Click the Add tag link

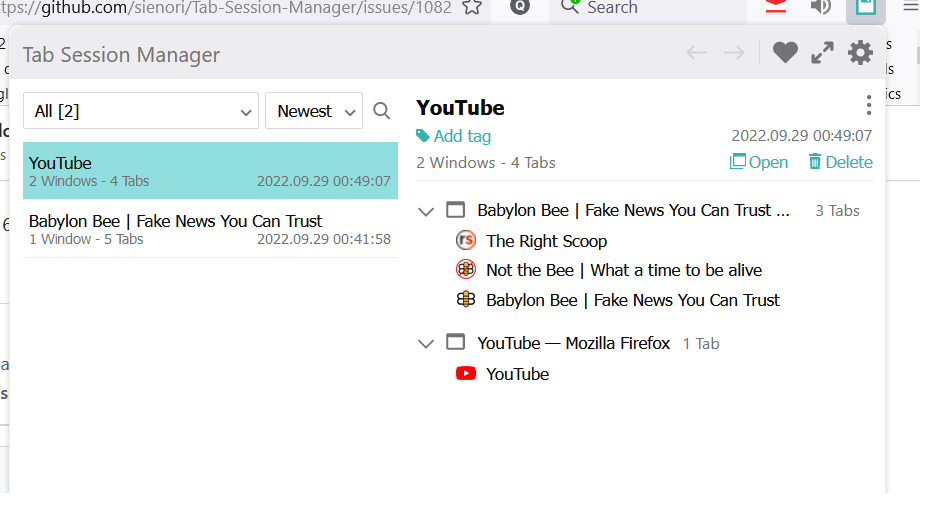tap(462, 136)
